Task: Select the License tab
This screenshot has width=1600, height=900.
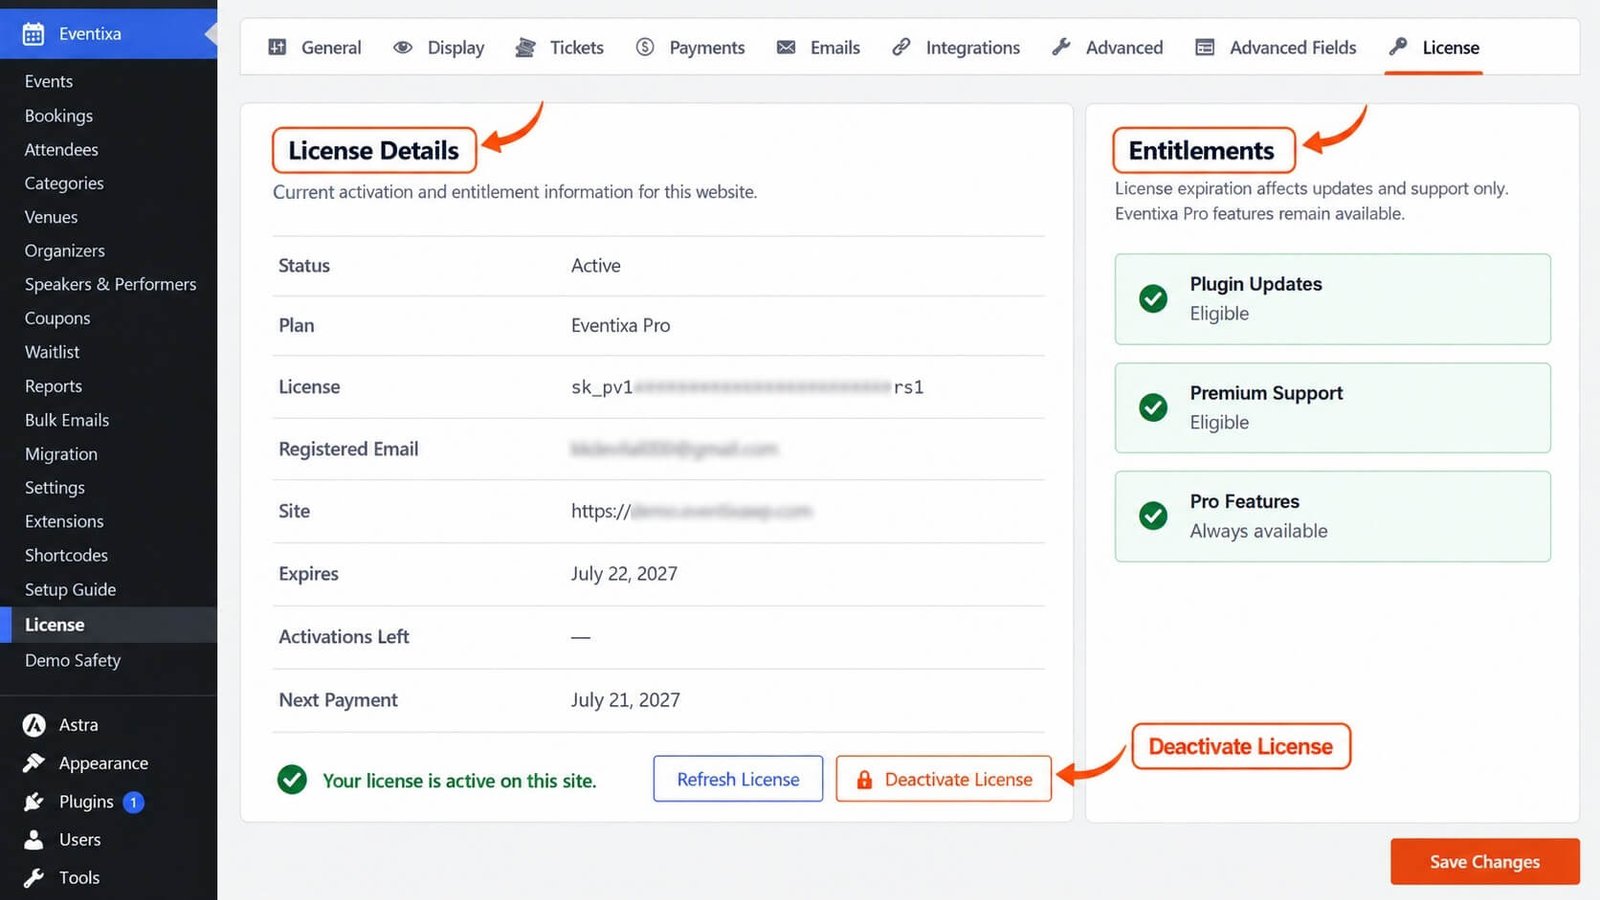Action: (1434, 47)
